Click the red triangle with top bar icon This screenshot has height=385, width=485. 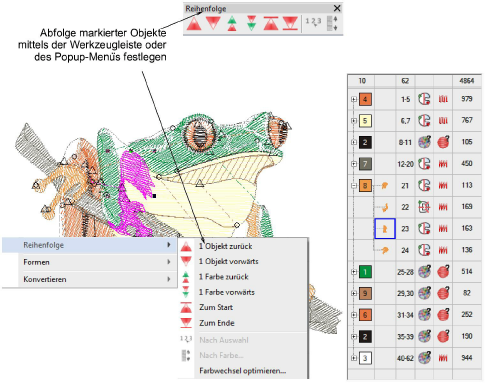(271, 24)
